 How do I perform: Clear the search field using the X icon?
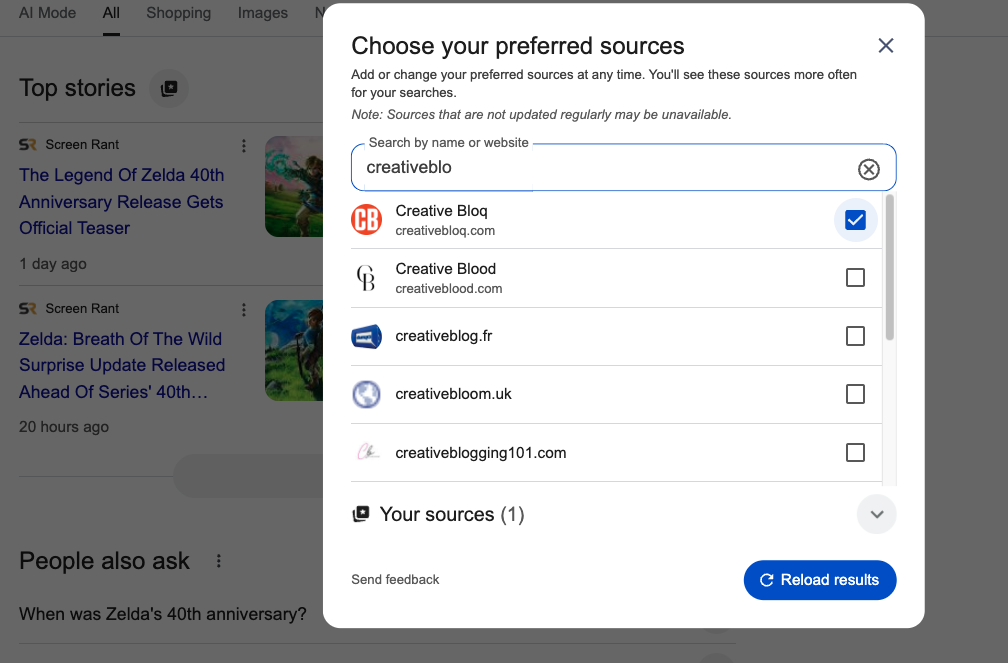click(868, 169)
